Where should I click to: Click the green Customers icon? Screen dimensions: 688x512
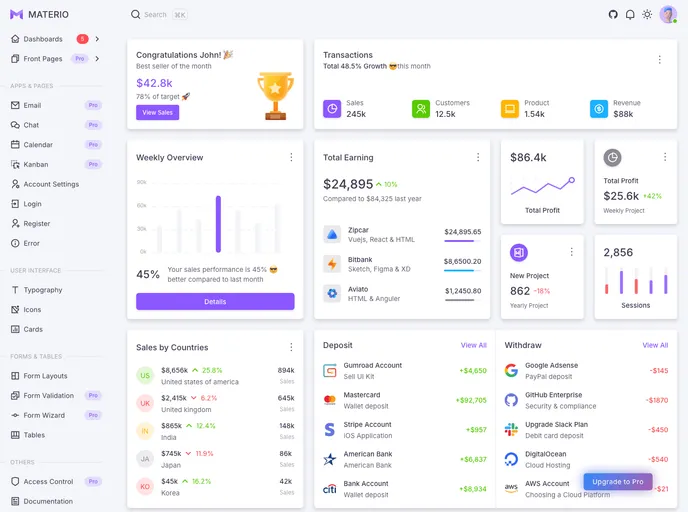pyautogui.click(x=421, y=109)
